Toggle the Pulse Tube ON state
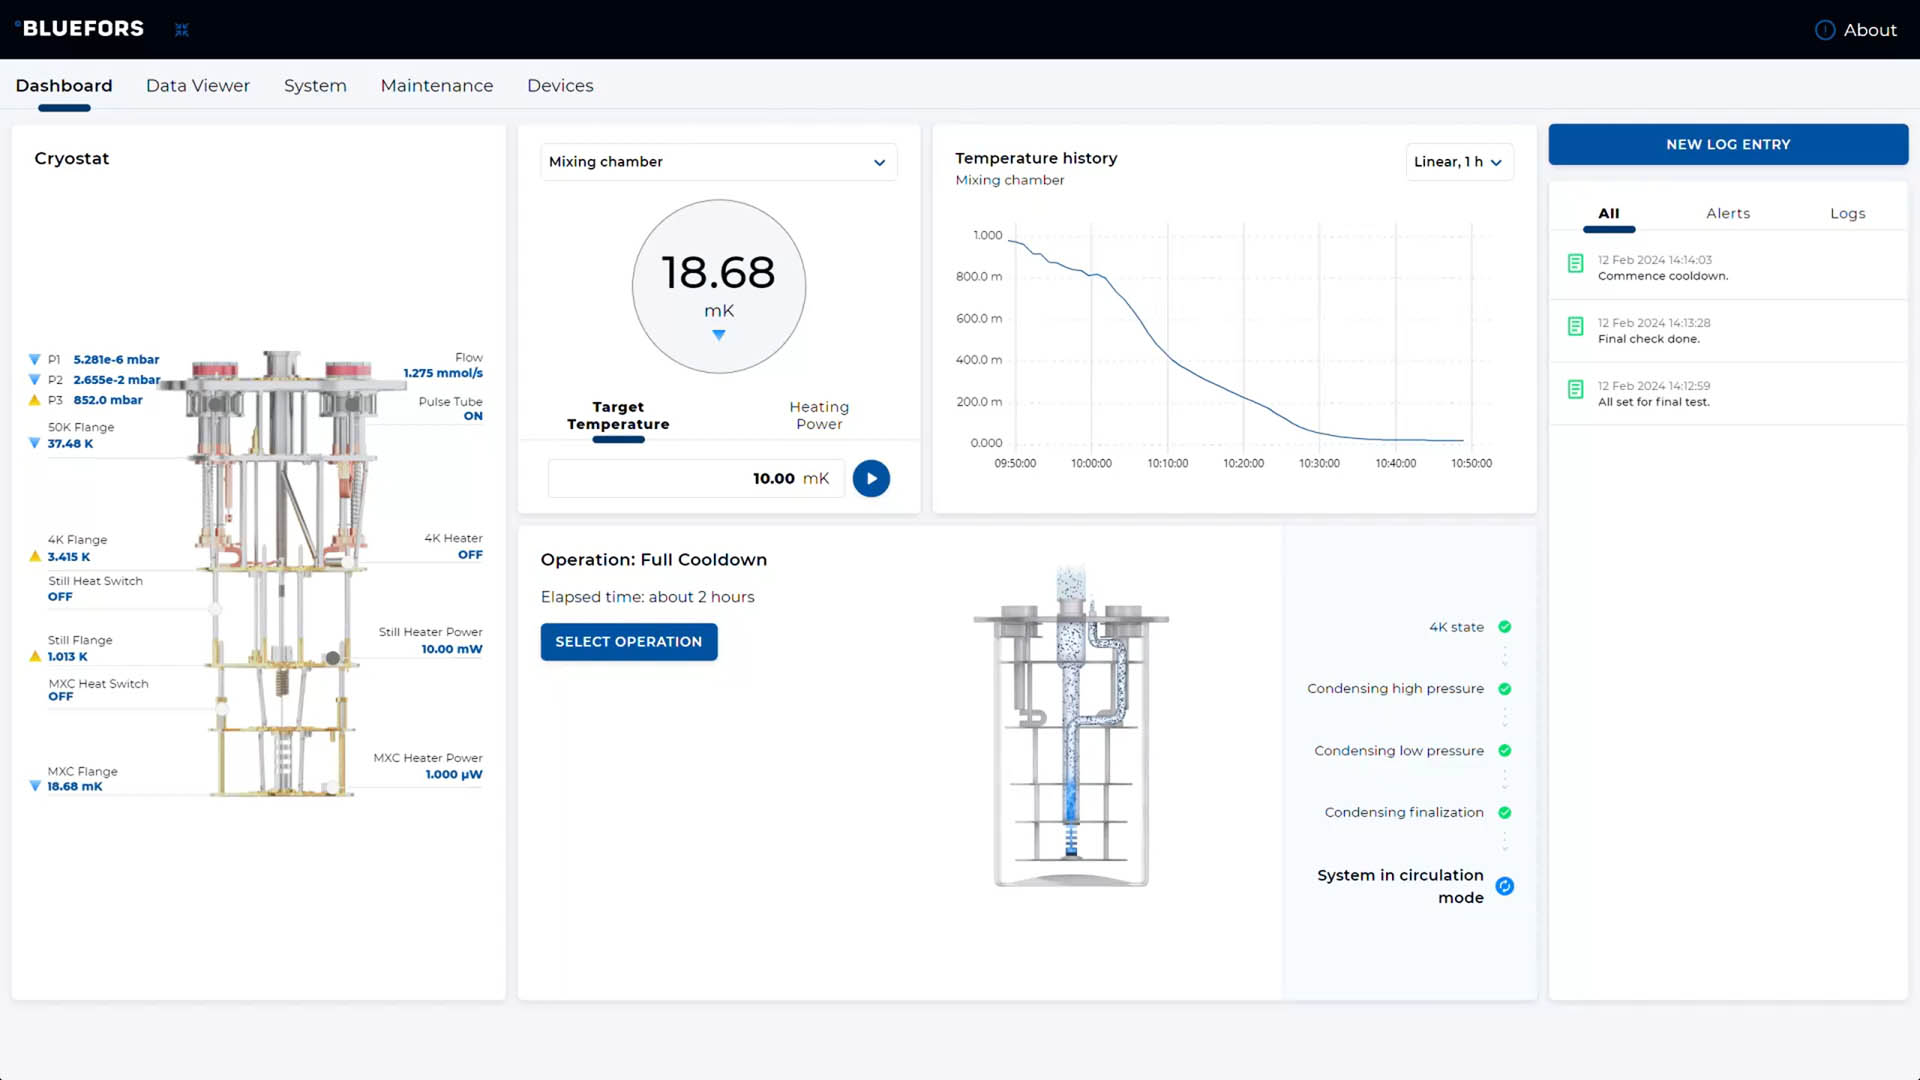Viewport: 1920px width, 1080px height. 474,415
